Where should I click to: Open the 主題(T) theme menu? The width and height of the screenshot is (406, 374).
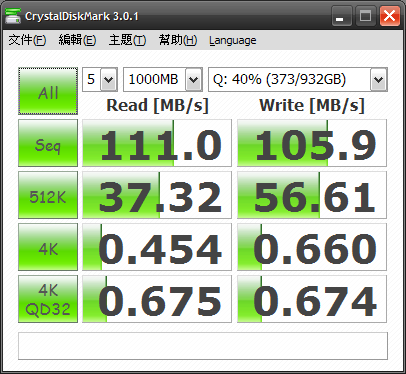coord(127,40)
